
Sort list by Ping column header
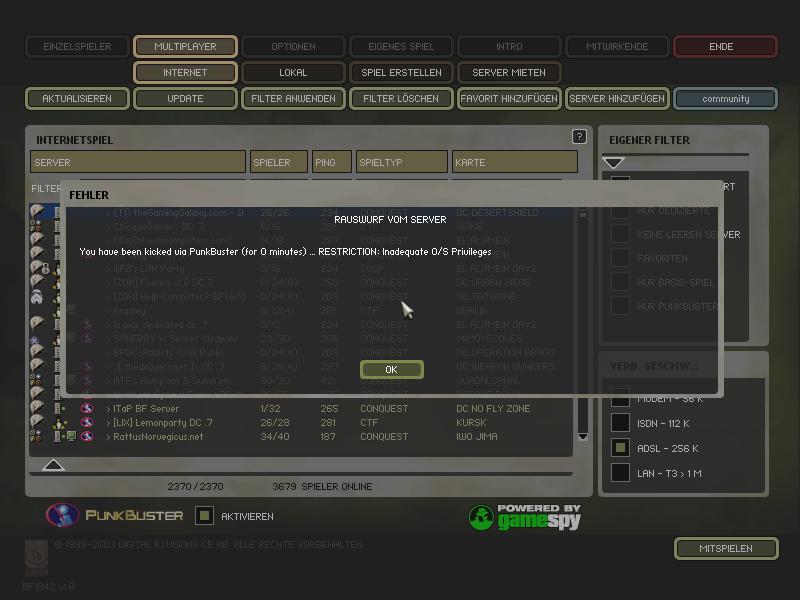tap(332, 162)
